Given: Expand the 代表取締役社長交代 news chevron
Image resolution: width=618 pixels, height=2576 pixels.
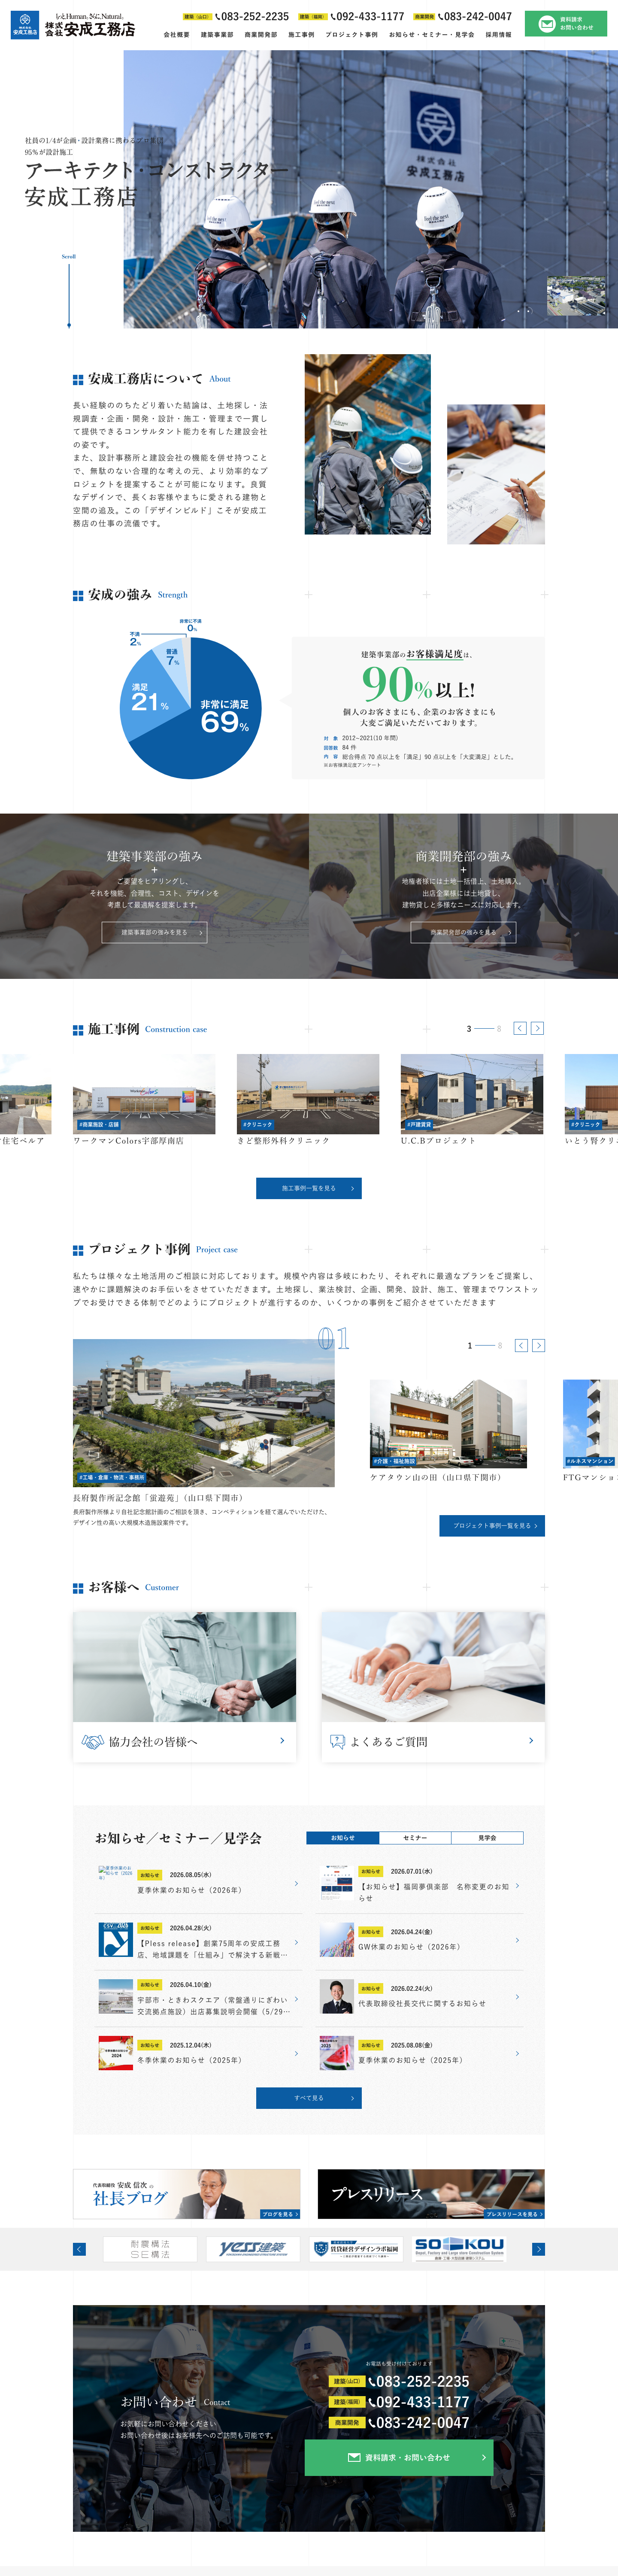Looking at the screenshot, I should [x=517, y=1997].
